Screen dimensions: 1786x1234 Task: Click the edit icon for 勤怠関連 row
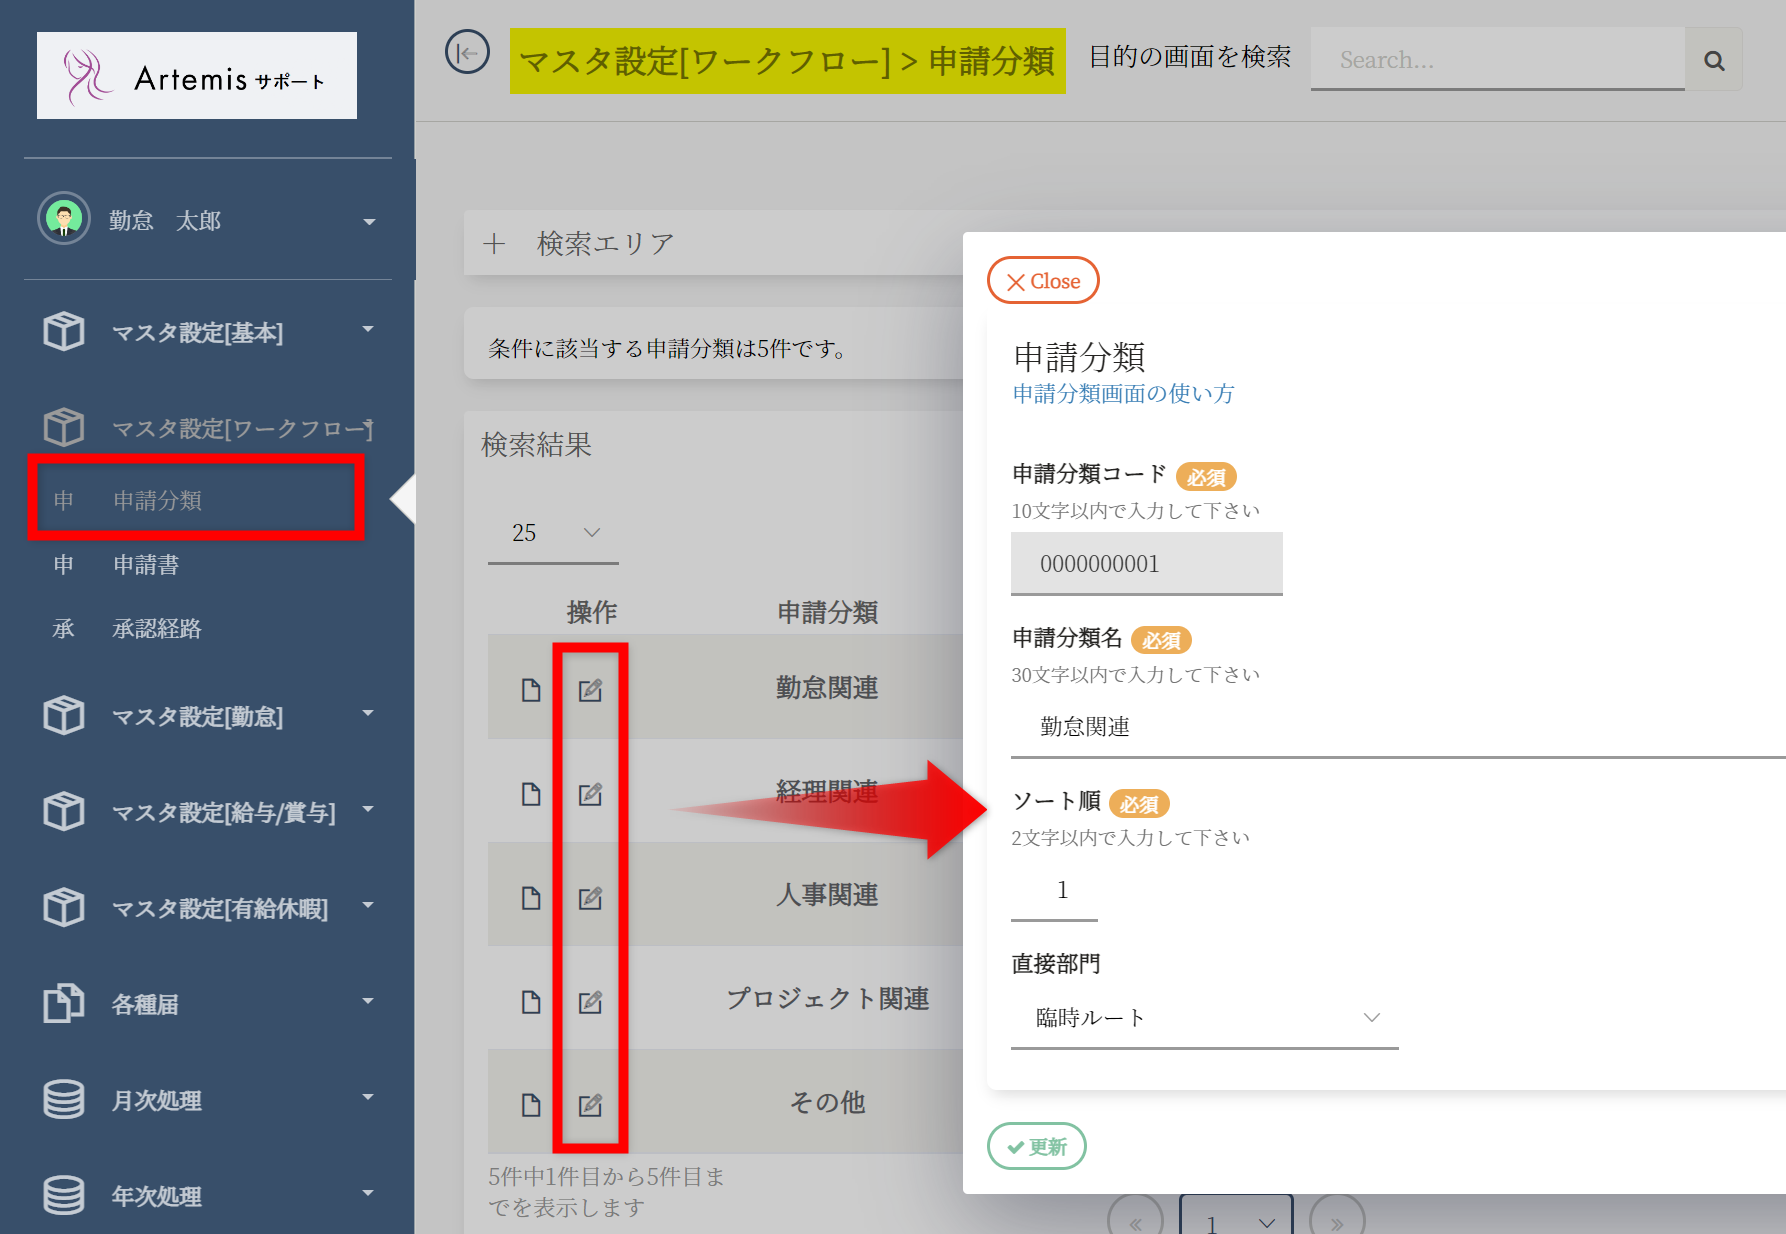(590, 690)
